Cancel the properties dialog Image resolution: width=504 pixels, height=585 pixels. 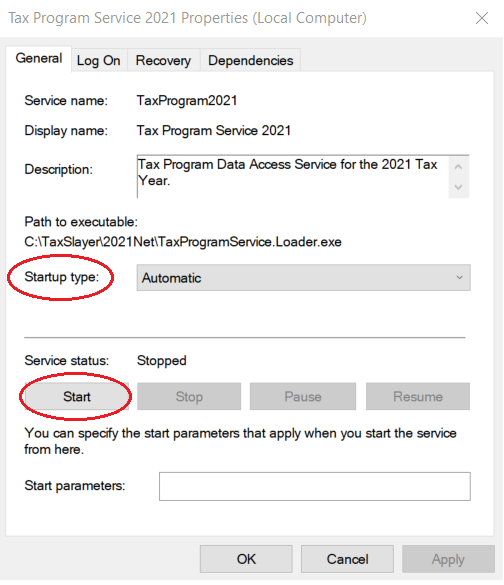347,559
